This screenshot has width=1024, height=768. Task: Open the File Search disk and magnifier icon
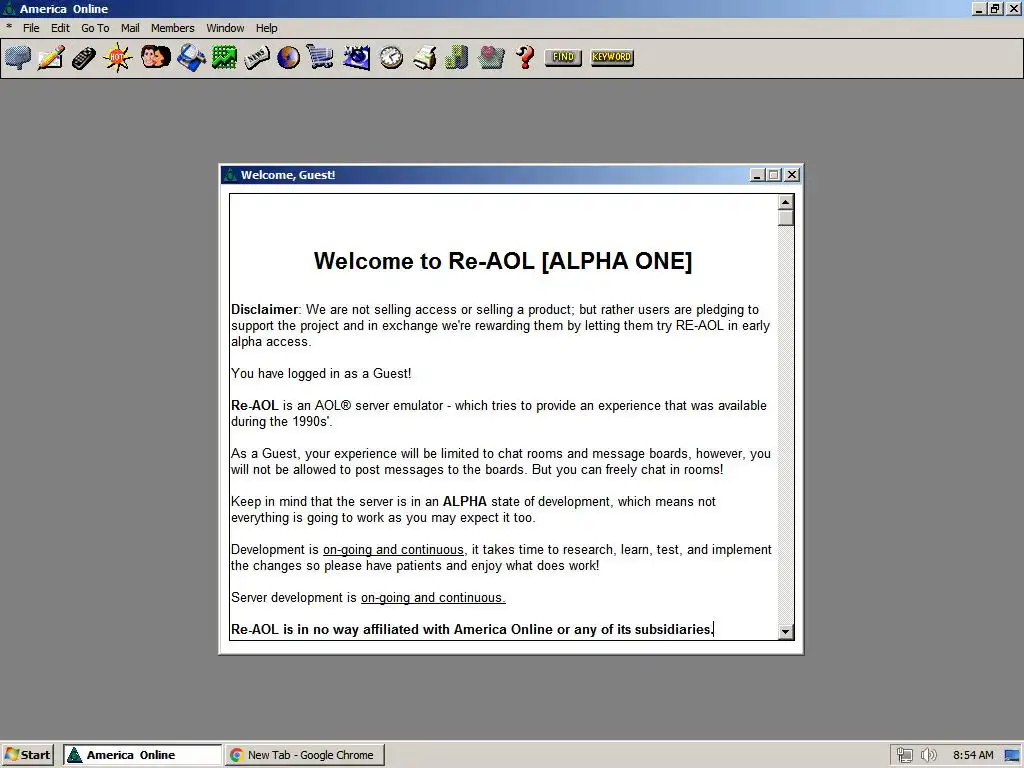[191, 57]
